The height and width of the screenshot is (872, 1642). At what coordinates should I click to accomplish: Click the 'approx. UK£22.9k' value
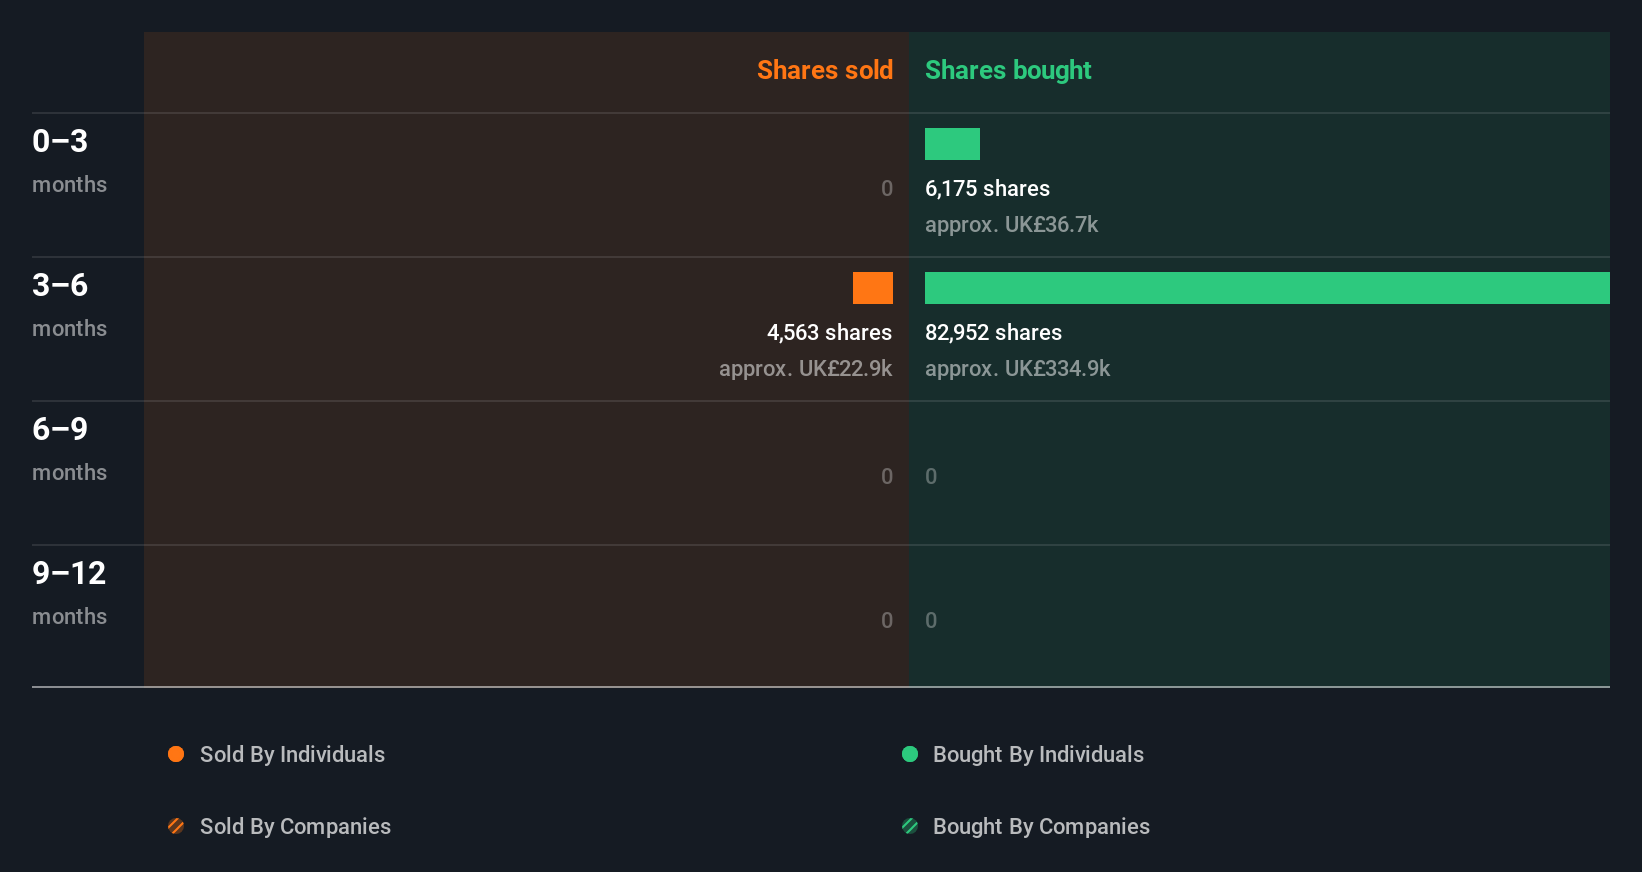pyautogui.click(x=805, y=368)
